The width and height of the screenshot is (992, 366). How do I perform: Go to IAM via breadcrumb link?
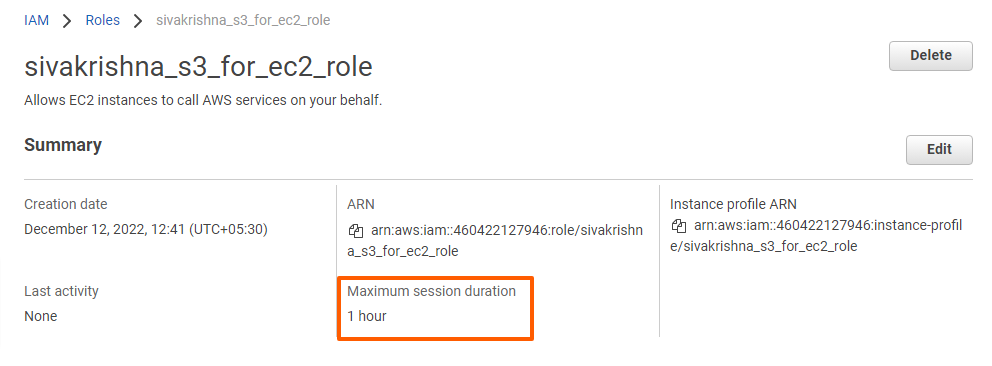(x=36, y=20)
